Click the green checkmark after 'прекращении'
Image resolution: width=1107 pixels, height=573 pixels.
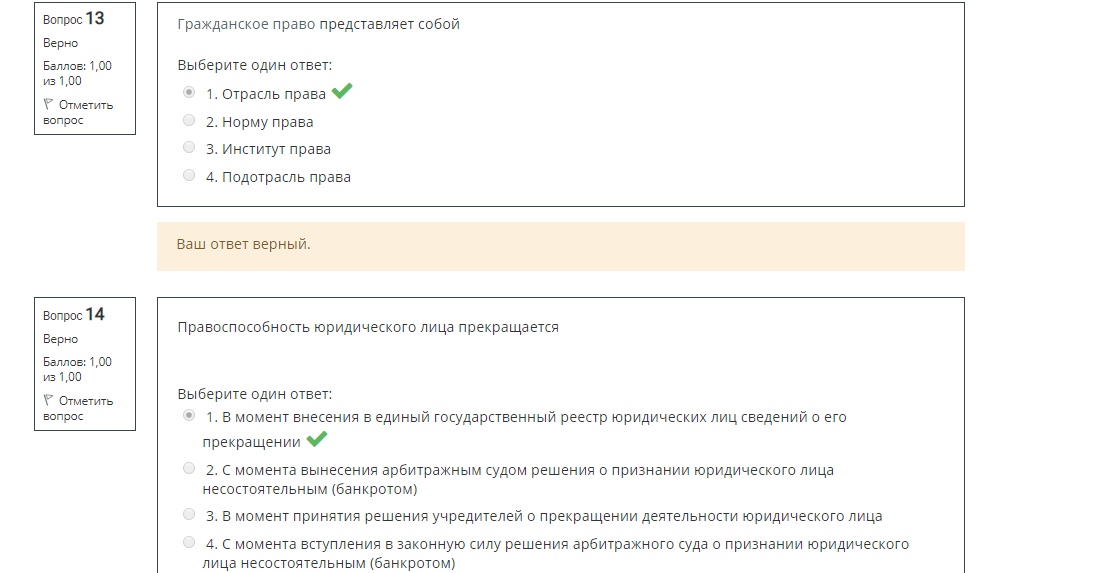click(316, 439)
